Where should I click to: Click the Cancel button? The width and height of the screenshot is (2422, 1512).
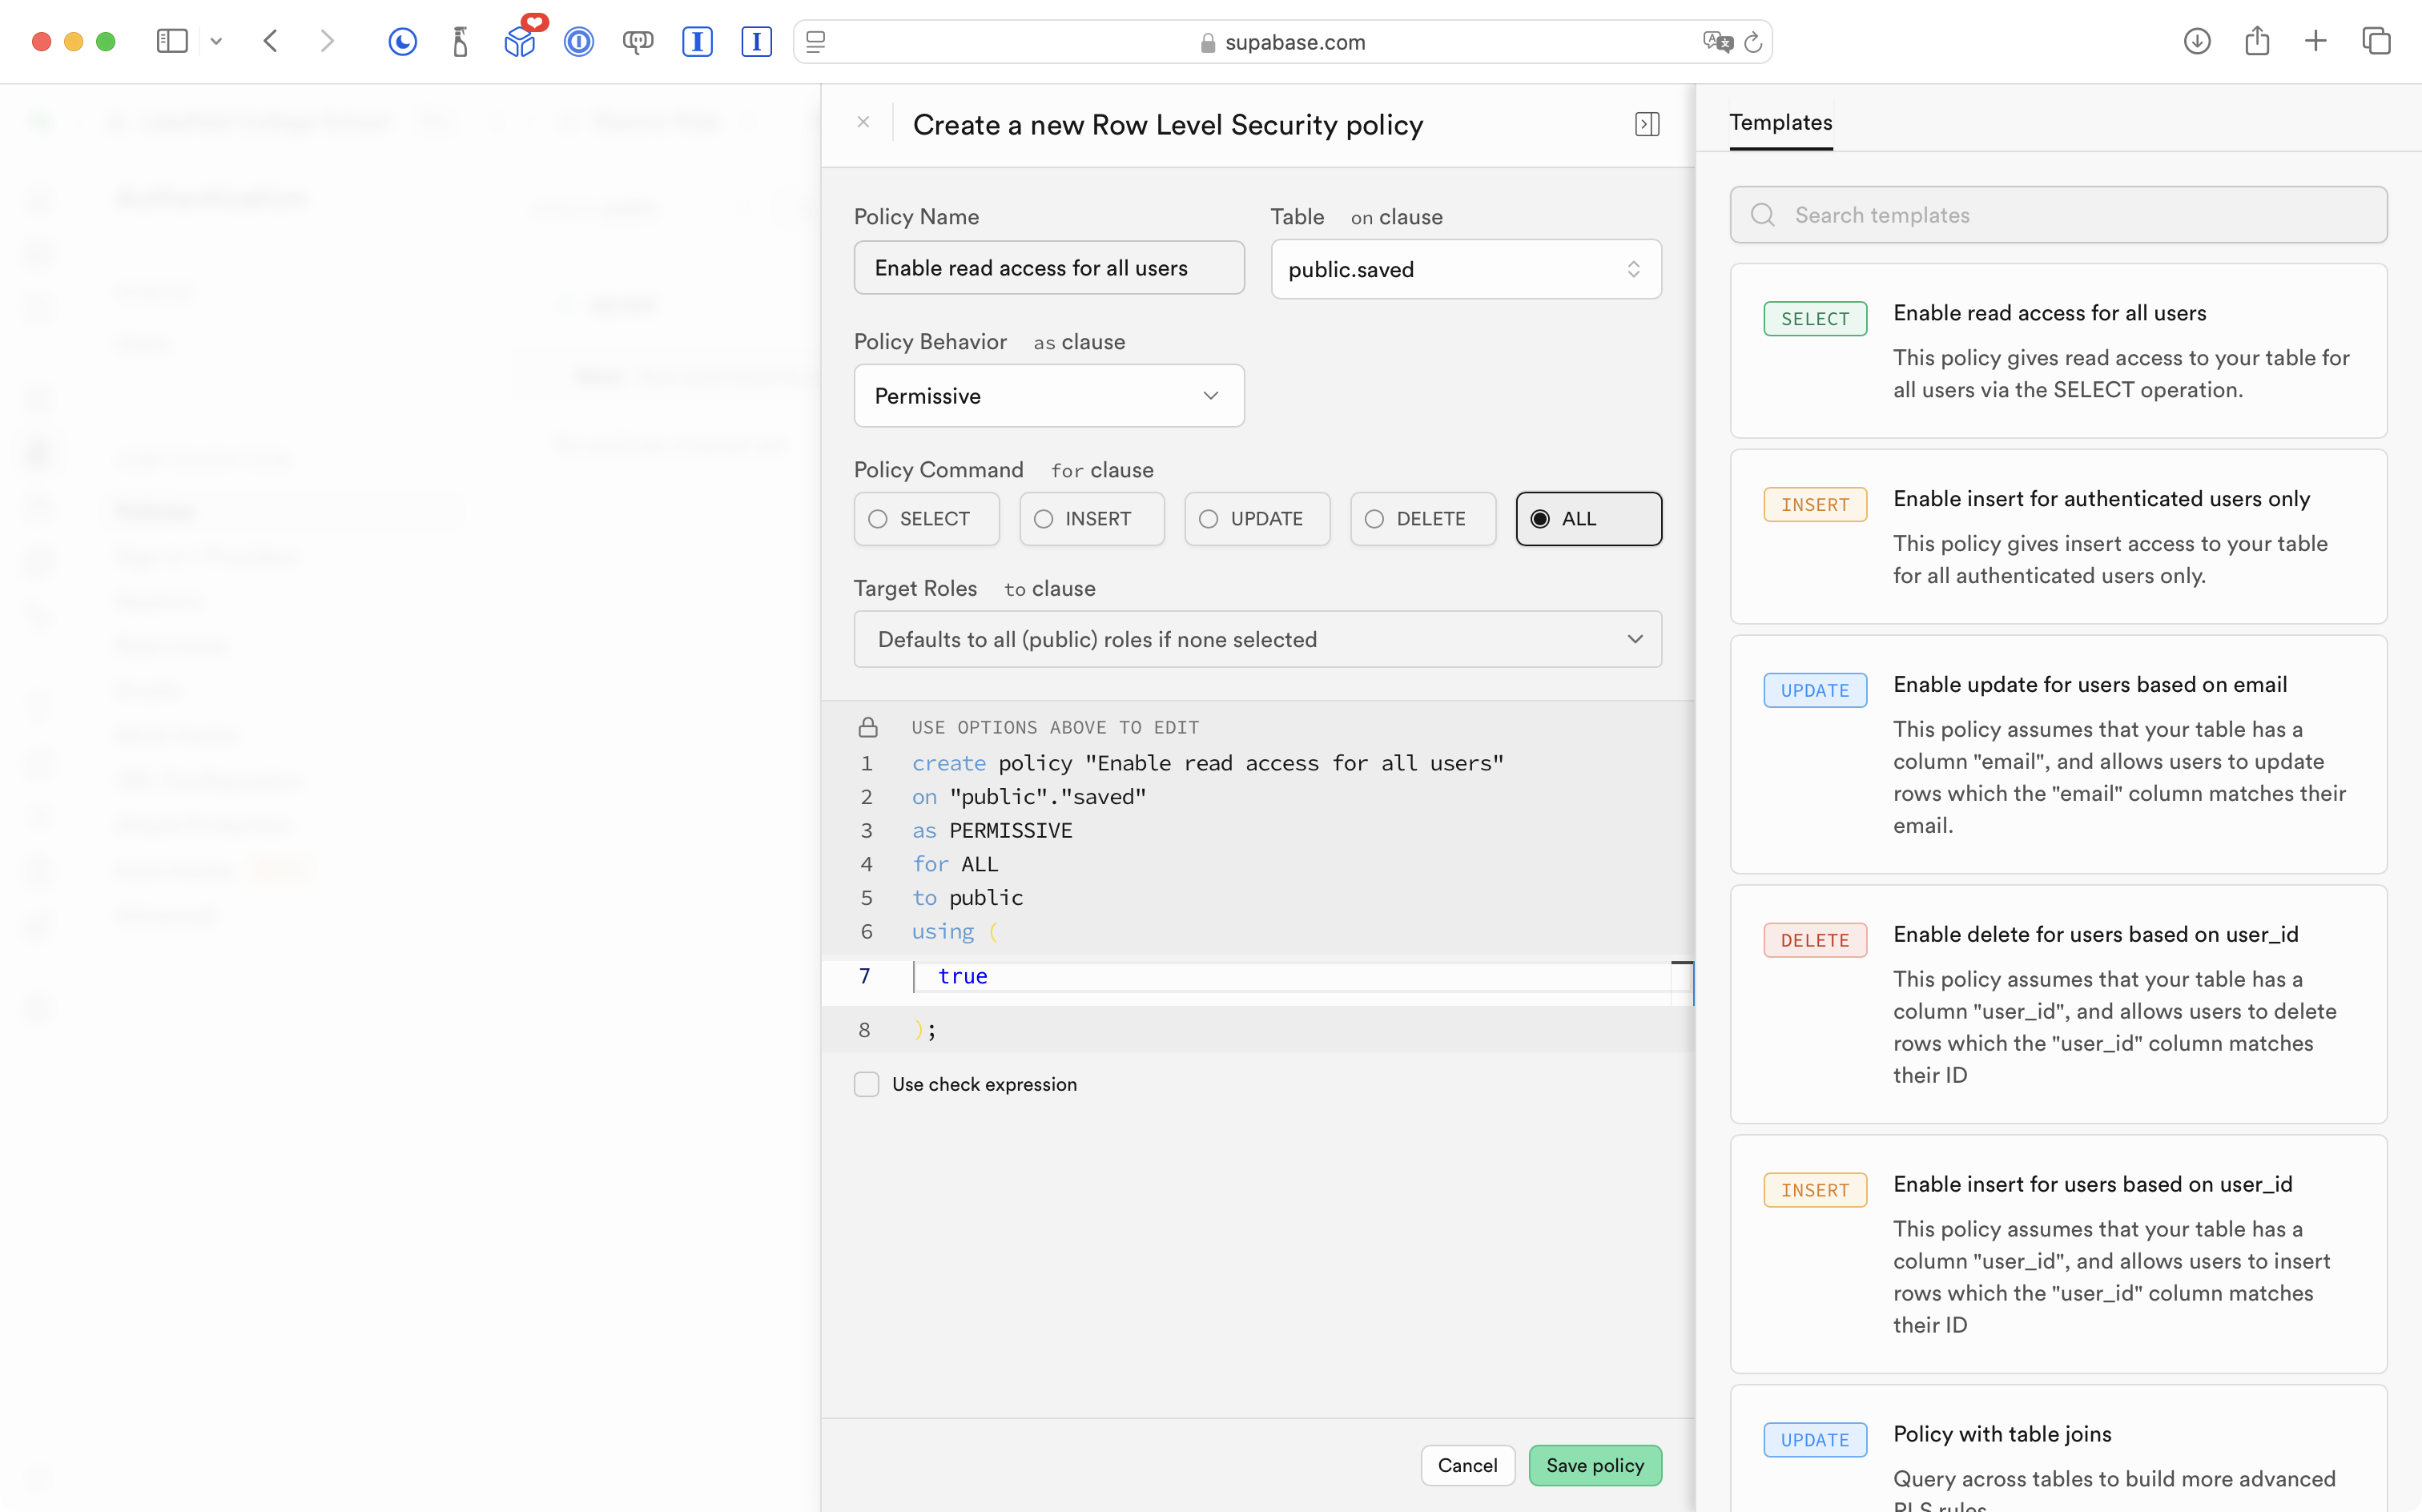click(1467, 1465)
